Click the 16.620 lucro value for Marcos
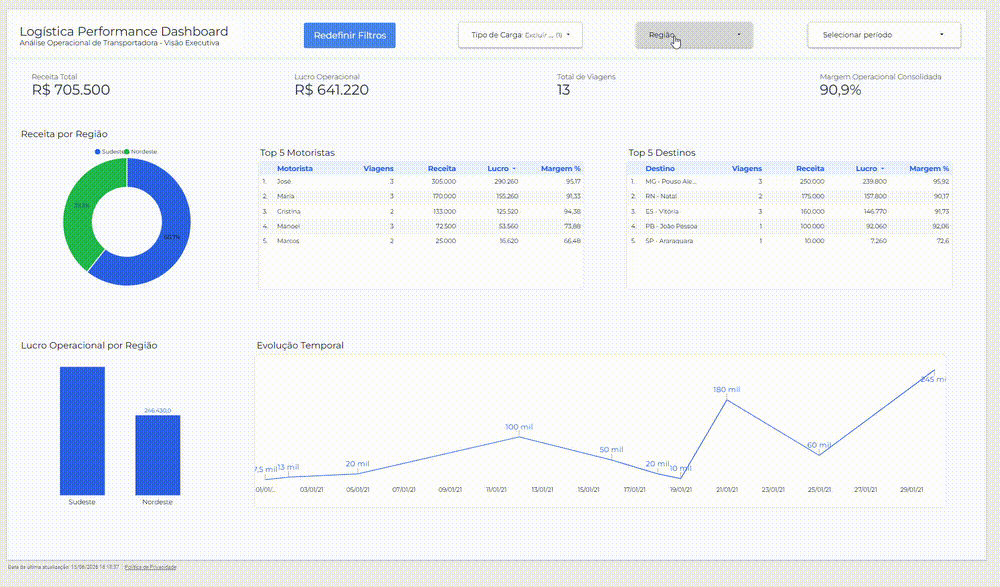 coord(508,241)
